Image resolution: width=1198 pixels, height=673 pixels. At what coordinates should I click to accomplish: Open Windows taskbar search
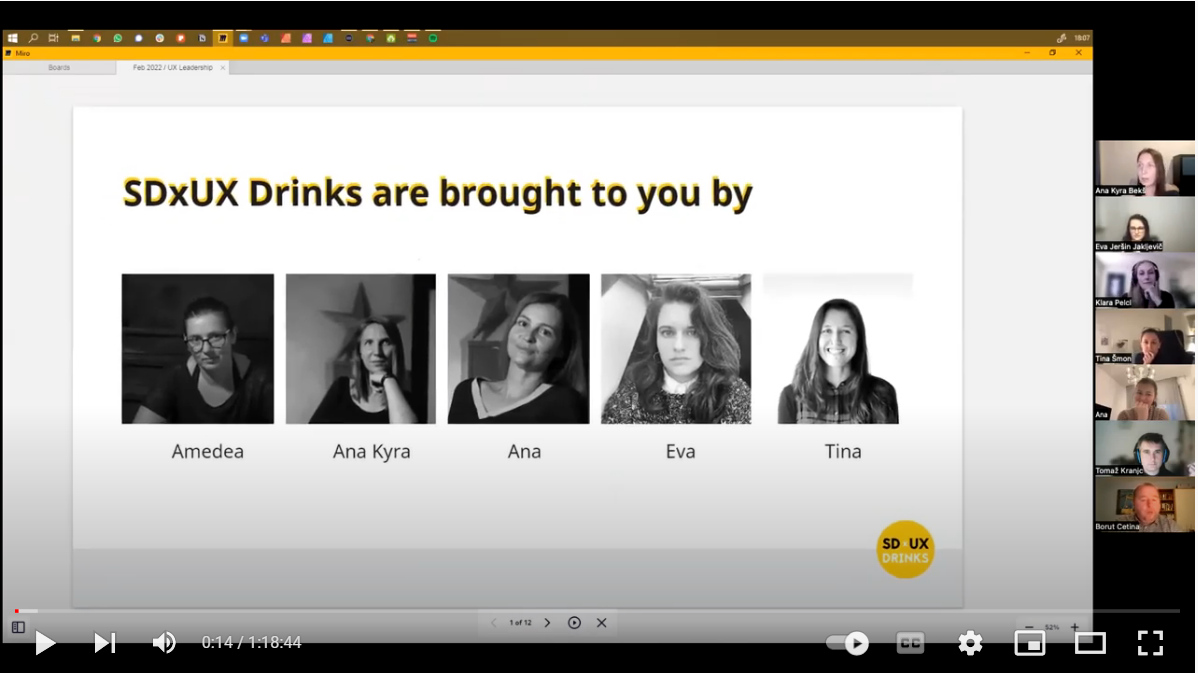tap(33, 37)
